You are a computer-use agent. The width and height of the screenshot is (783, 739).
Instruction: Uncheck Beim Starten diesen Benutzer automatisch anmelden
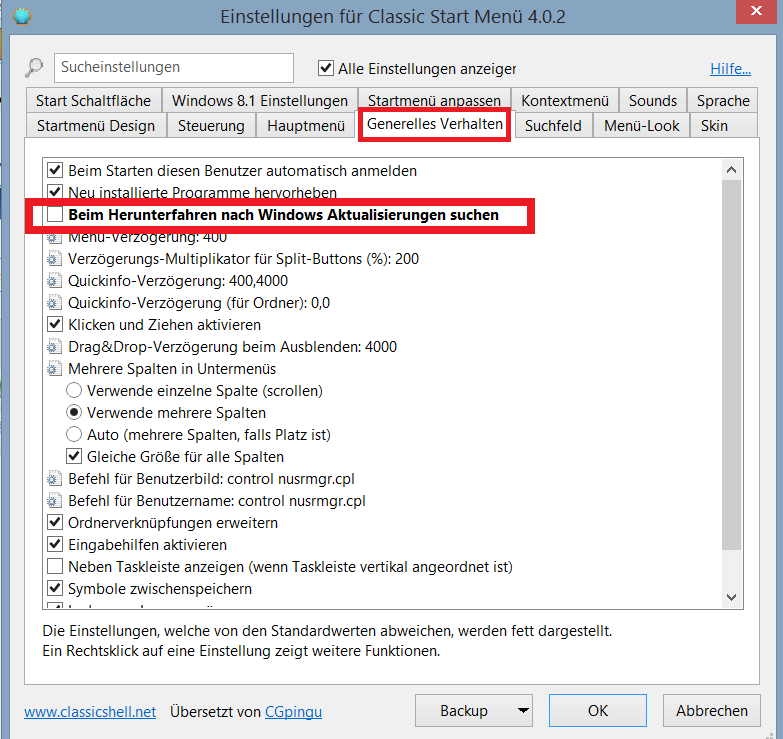click(x=55, y=170)
